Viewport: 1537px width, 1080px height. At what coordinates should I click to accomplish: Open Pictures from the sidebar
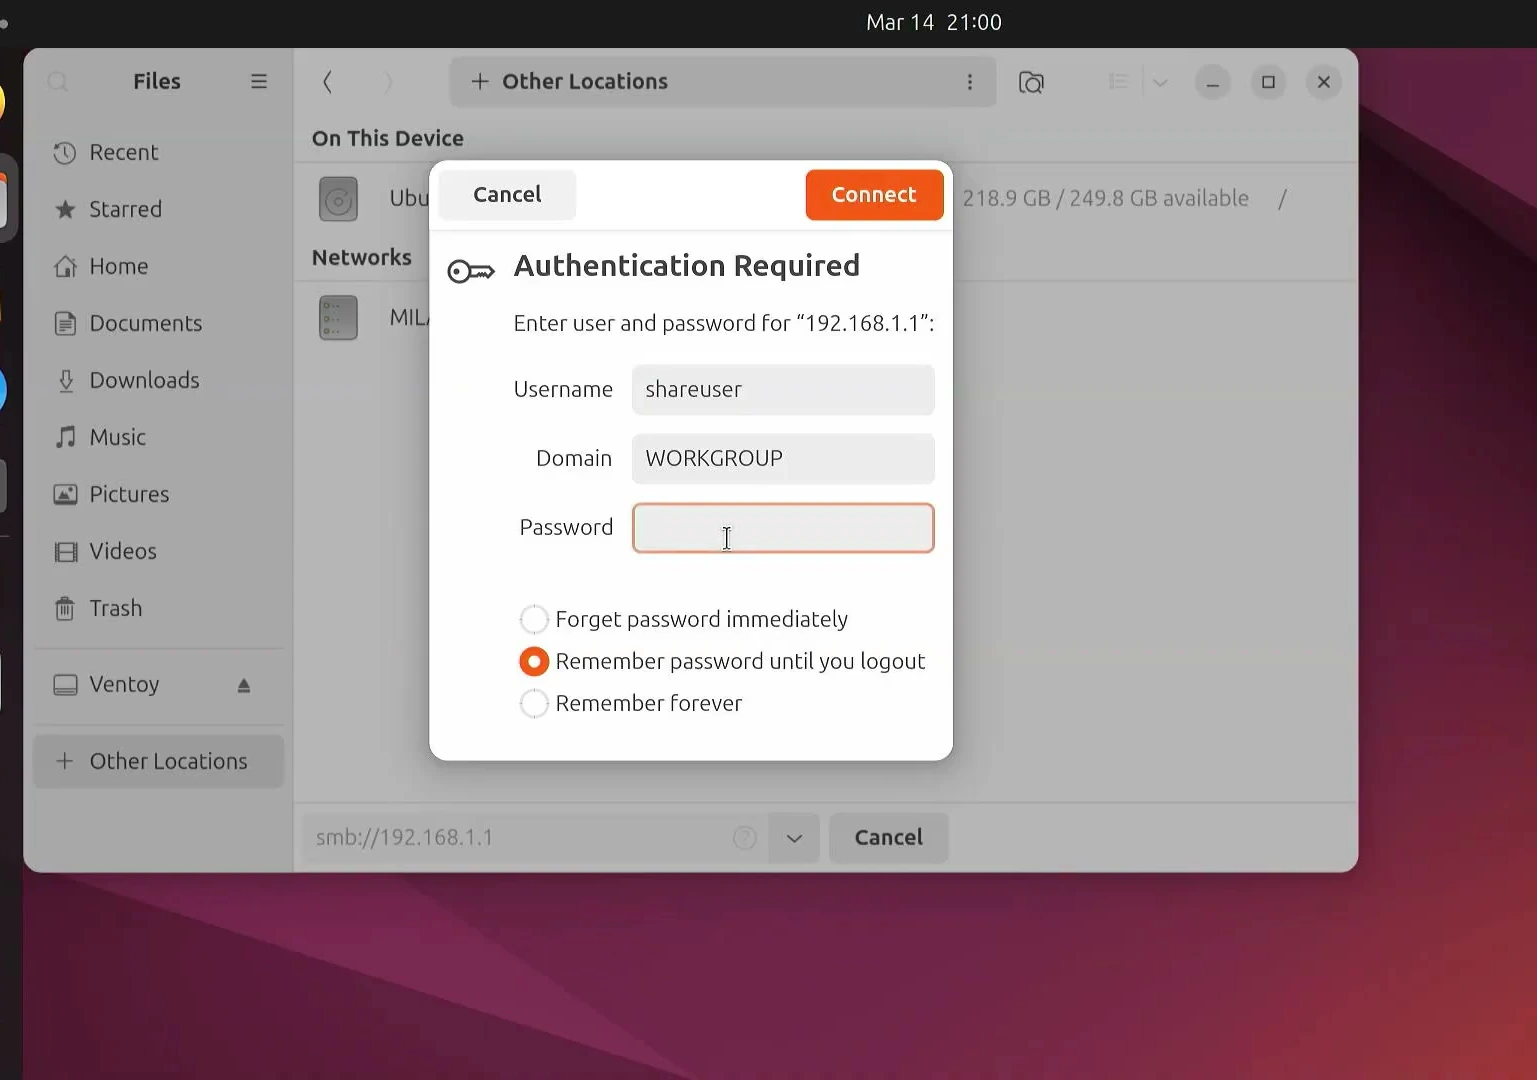pos(158,494)
